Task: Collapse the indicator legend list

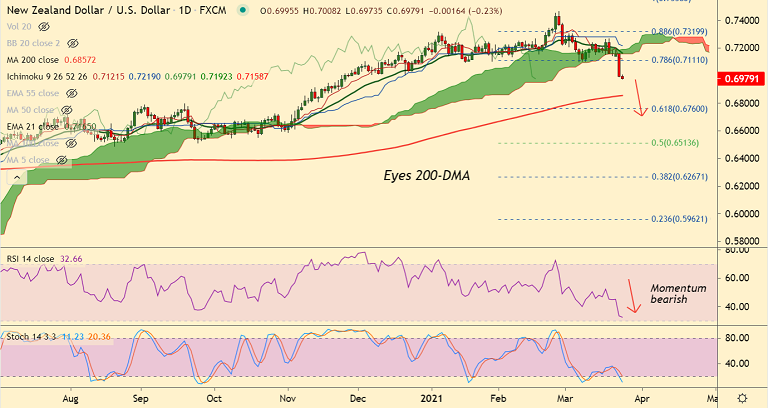Action: [17, 177]
